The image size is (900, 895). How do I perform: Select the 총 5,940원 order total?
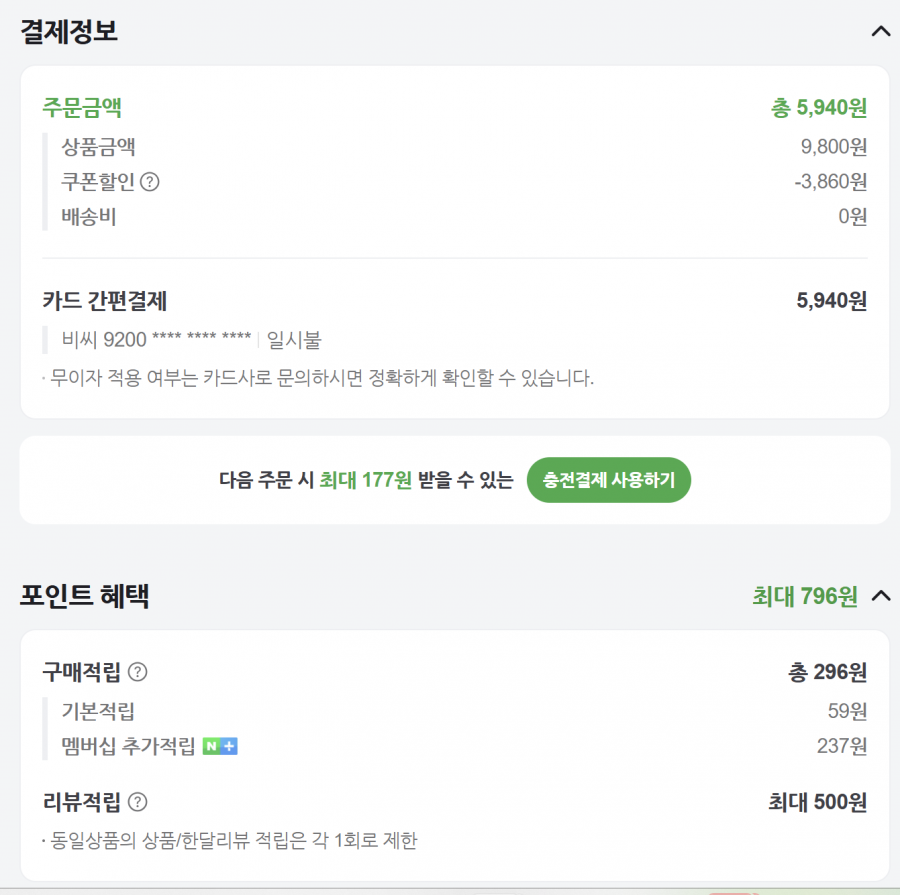818,108
